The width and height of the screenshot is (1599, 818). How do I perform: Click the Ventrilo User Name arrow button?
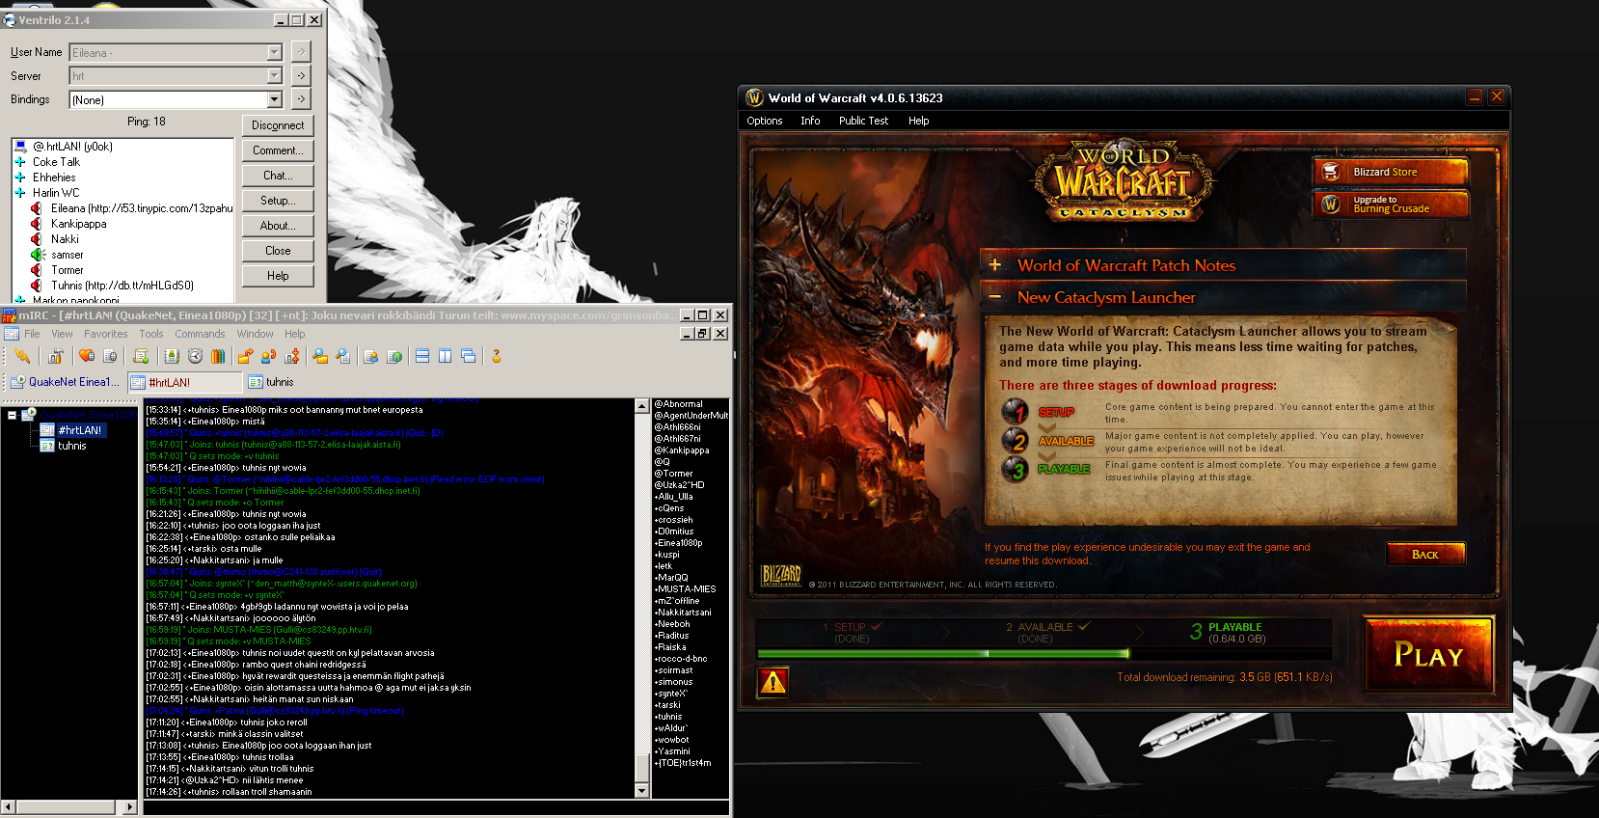(300, 52)
